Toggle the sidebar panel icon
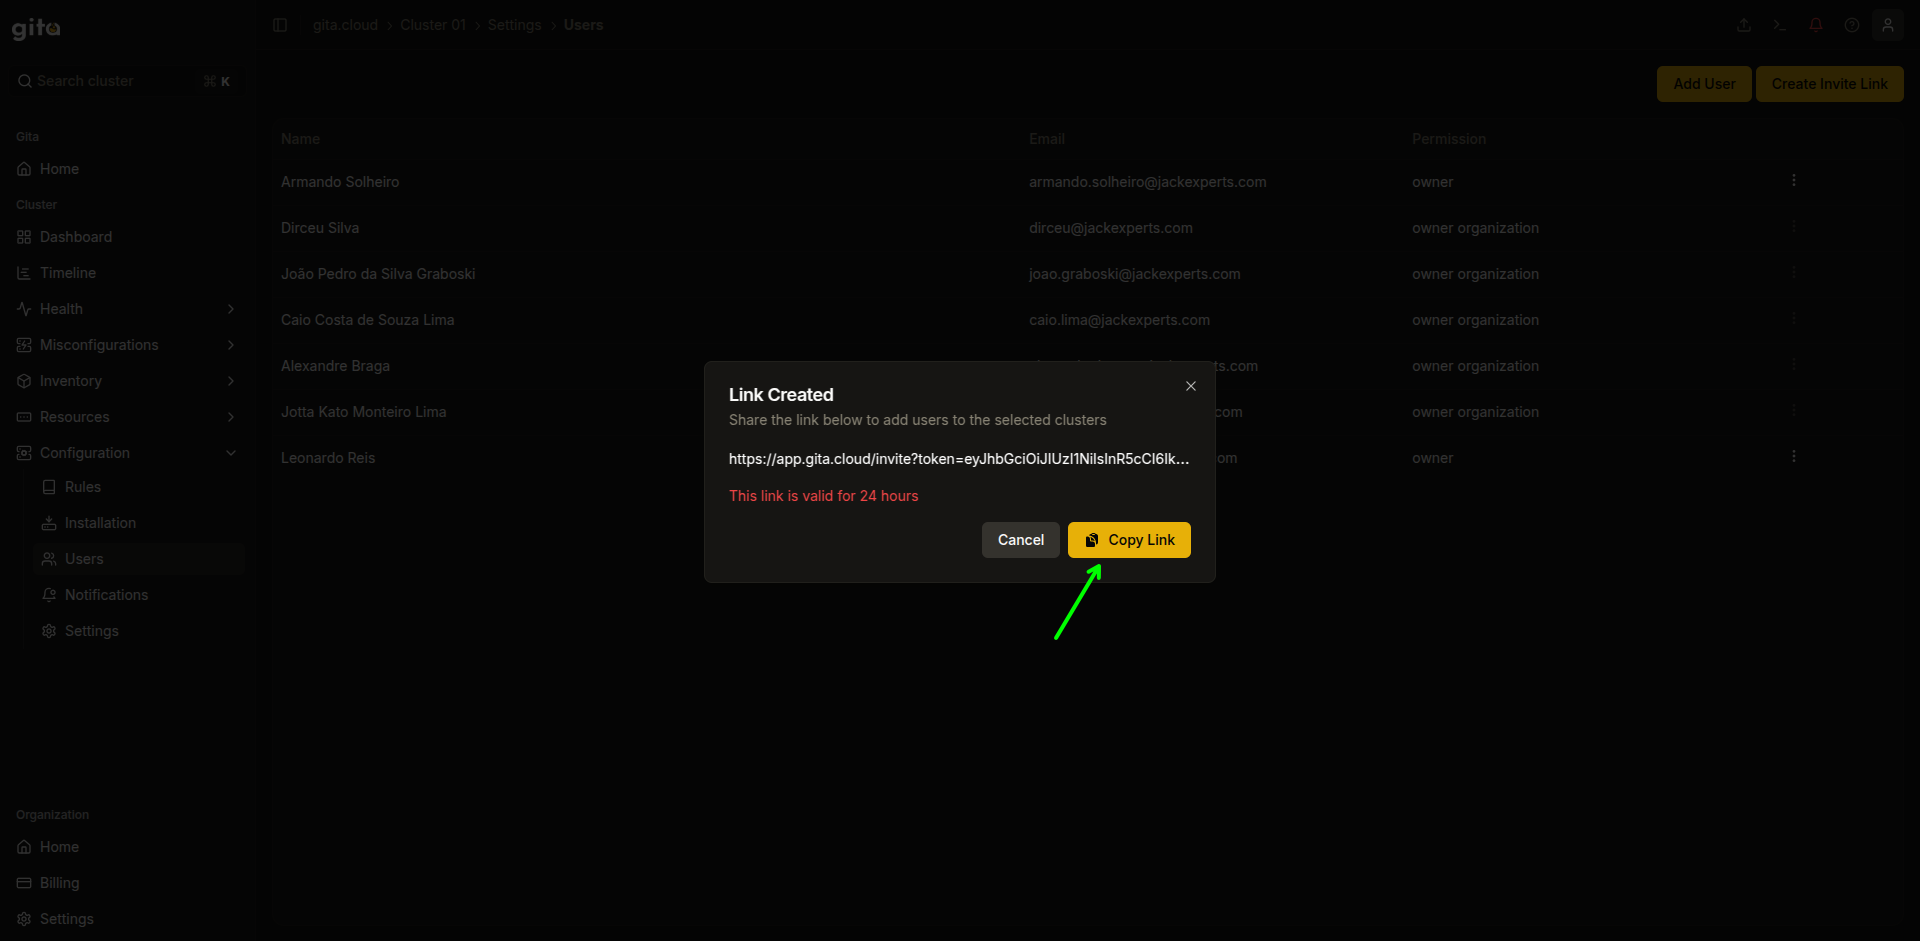The height and width of the screenshot is (941, 1920). 280,25
